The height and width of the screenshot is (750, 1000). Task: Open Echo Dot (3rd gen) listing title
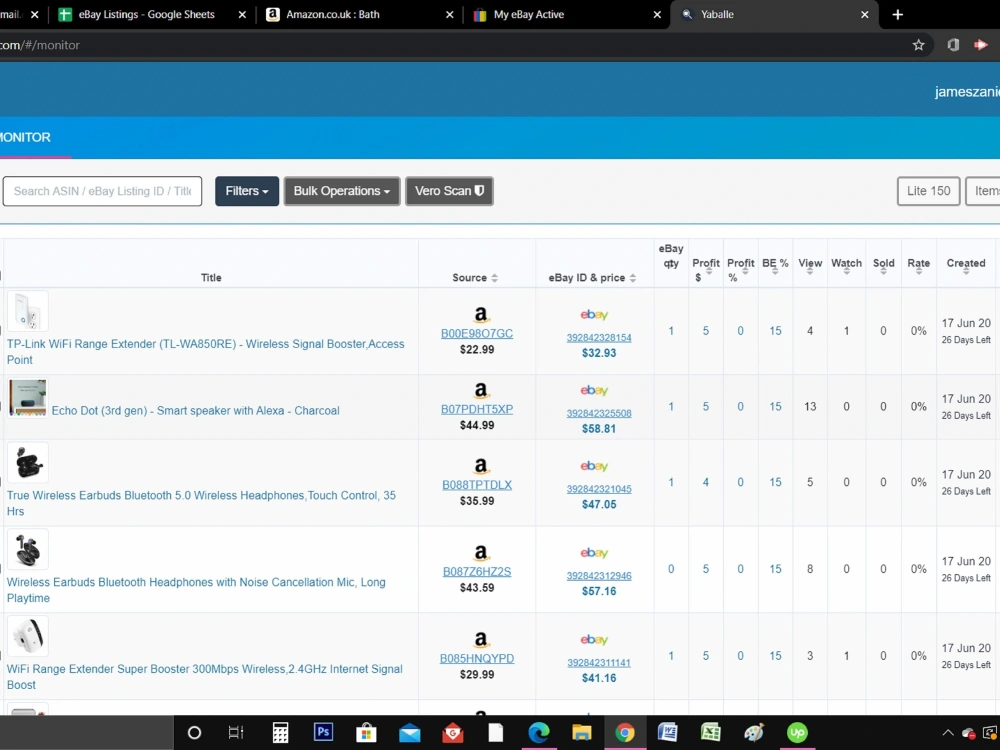click(195, 410)
